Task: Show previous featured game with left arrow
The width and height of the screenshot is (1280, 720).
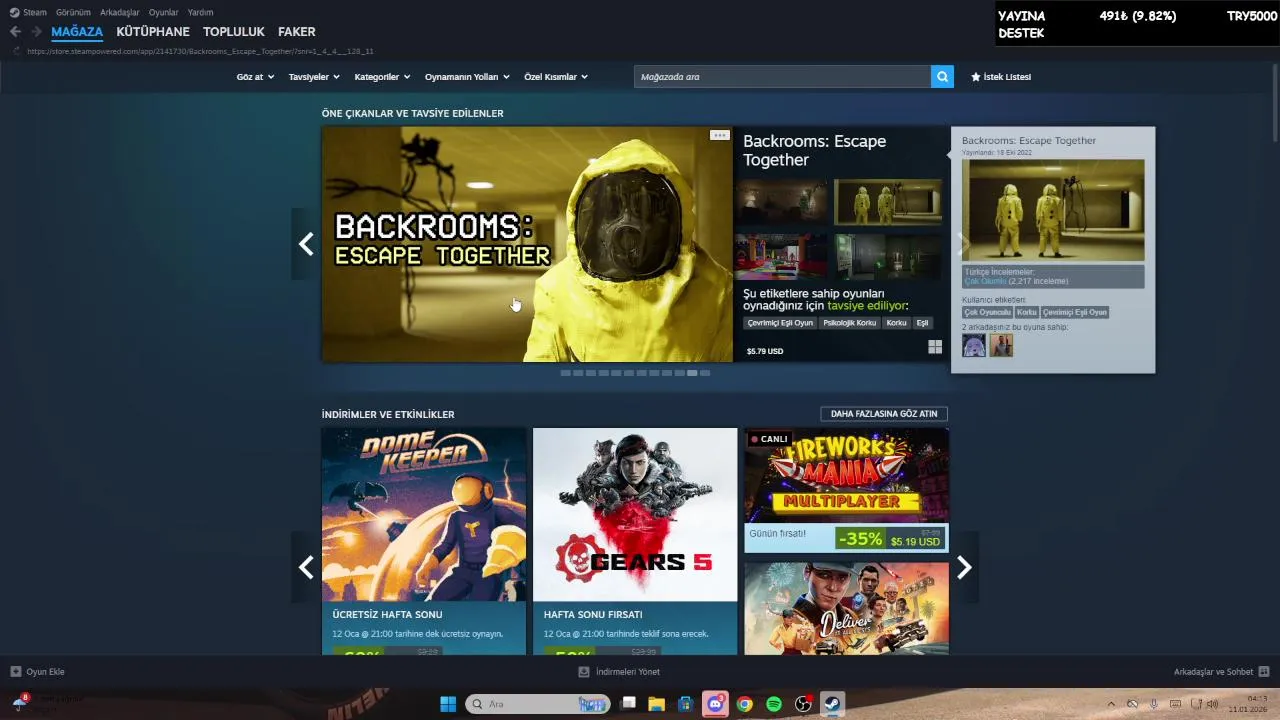Action: coord(306,244)
